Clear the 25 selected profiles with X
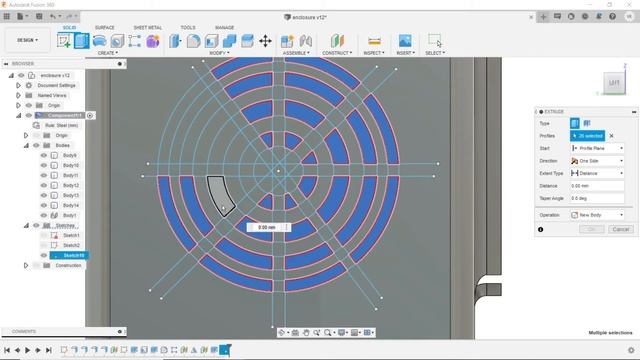The height and width of the screenshot is (360, 640). [611, 136]
